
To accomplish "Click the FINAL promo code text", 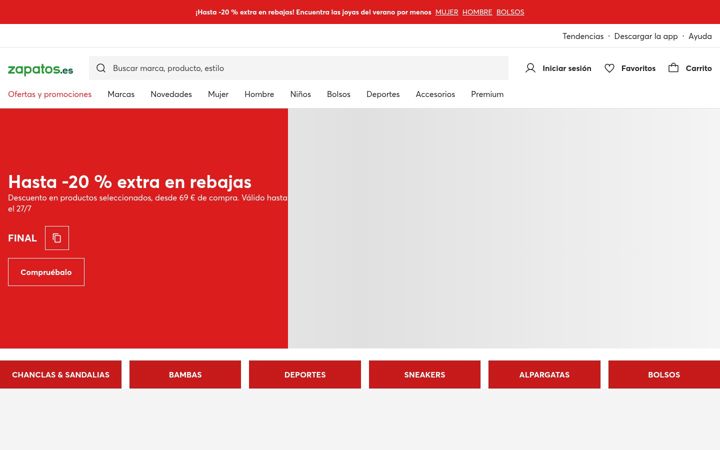I will (22, 238).
